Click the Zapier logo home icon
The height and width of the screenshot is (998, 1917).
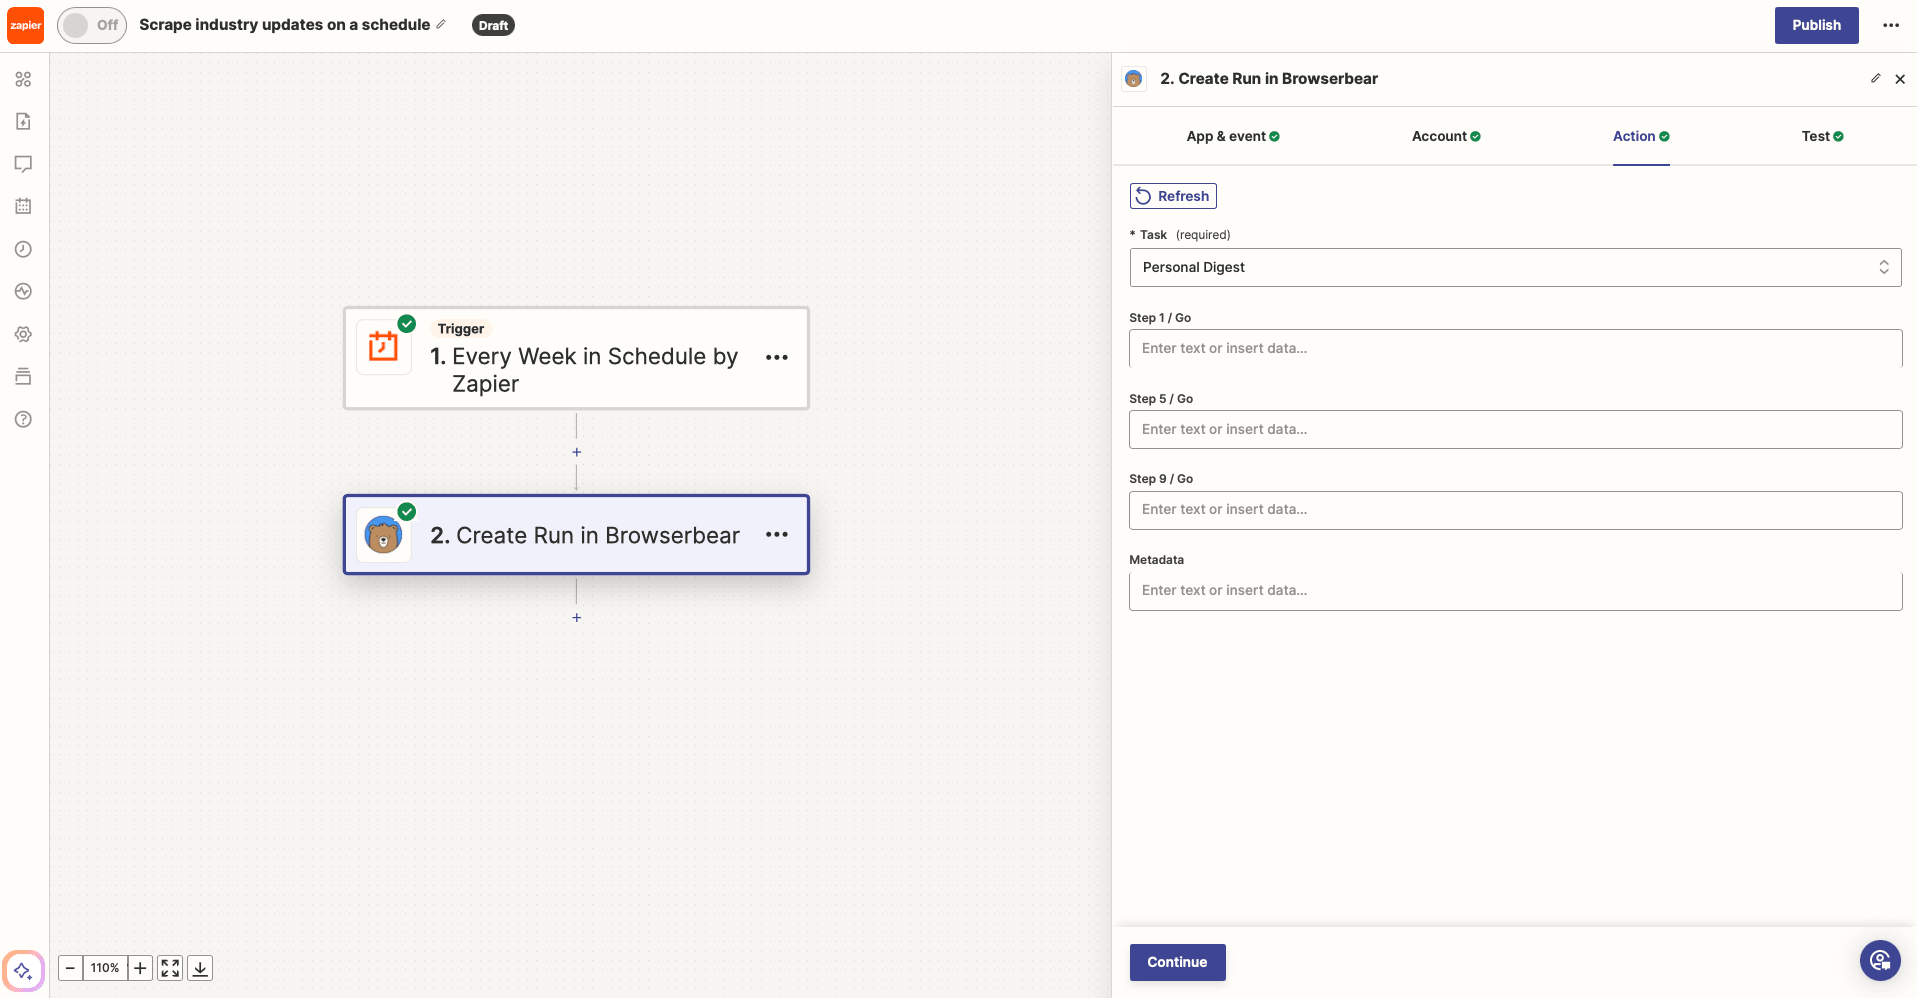pyautogui.click(x=25, y=25)
